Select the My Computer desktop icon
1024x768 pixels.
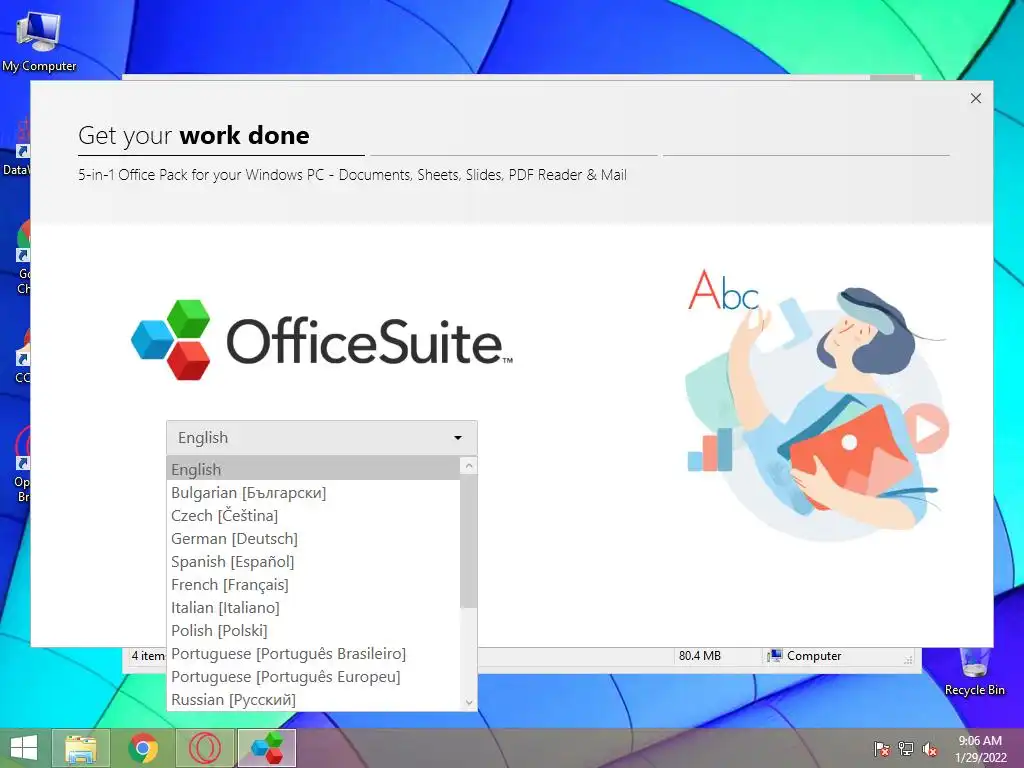point(39,42)
